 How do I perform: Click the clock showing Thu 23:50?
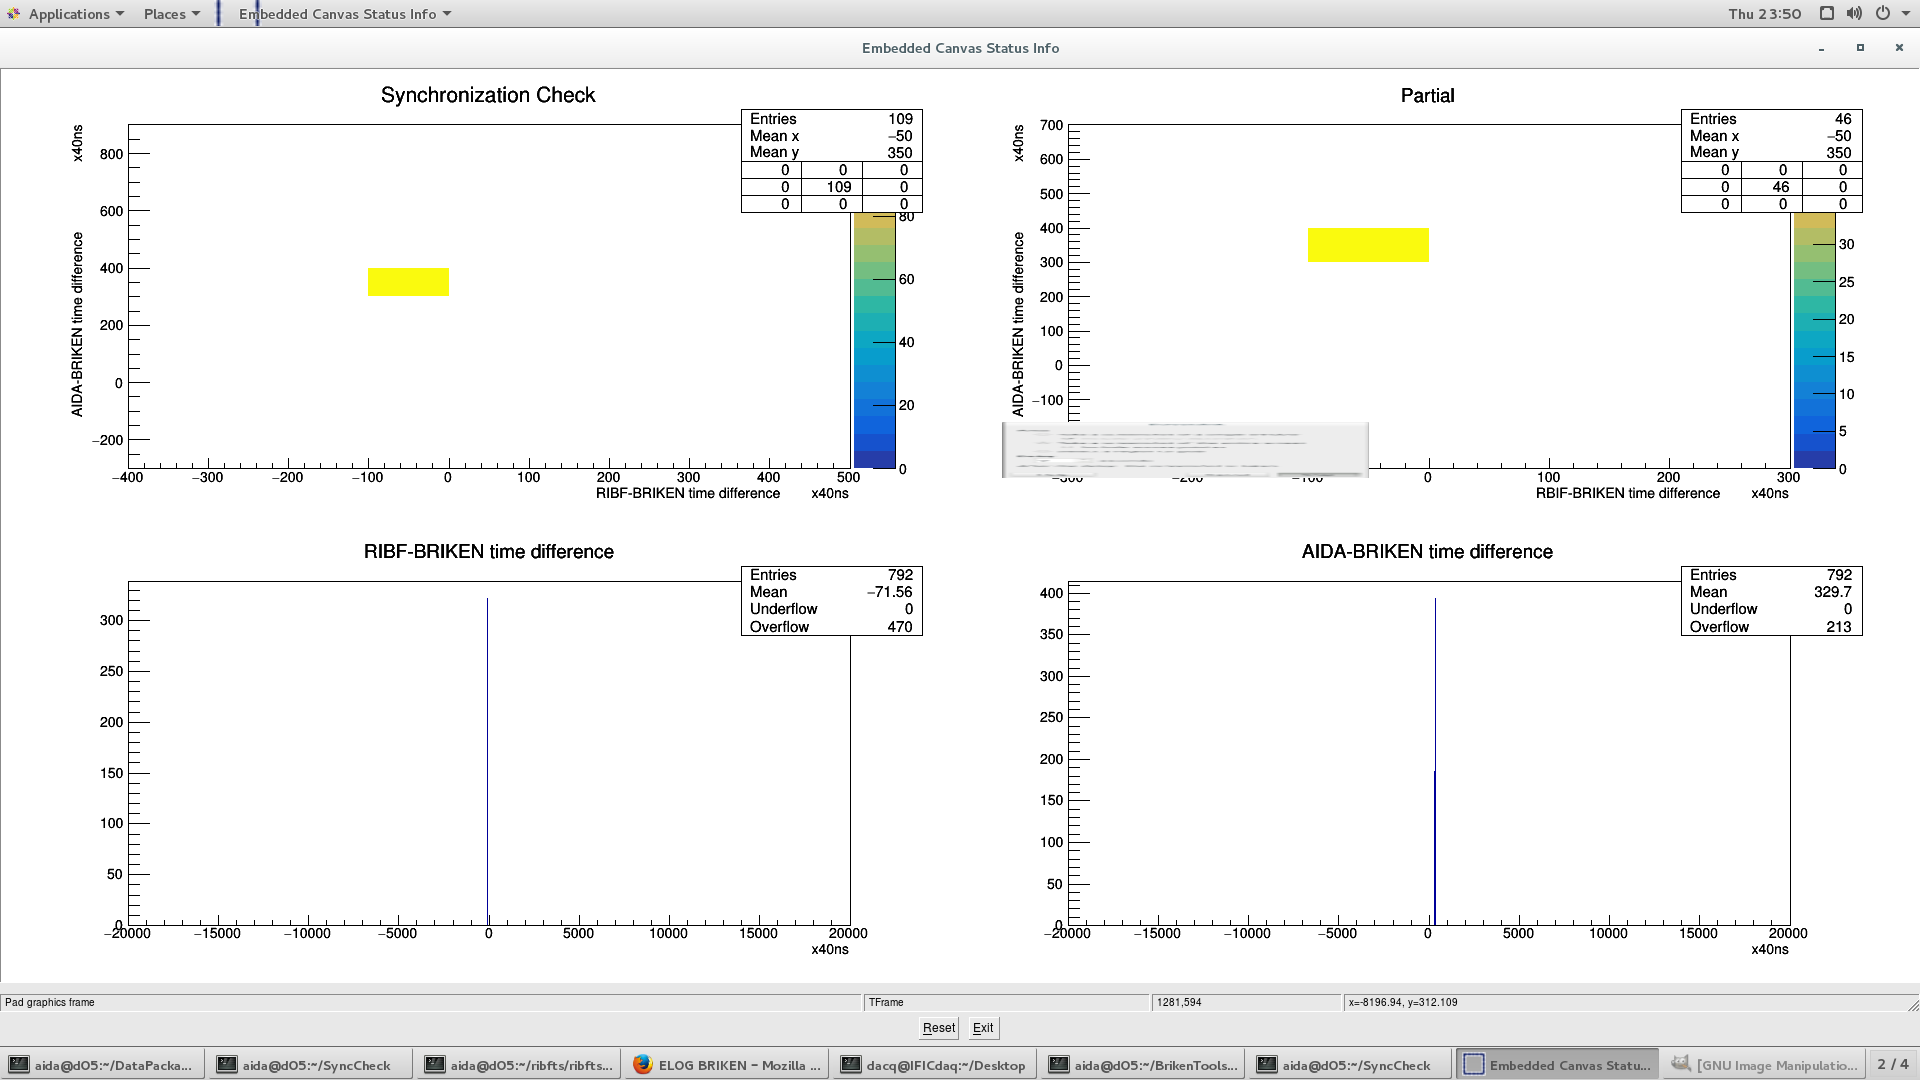point(1764,14)
